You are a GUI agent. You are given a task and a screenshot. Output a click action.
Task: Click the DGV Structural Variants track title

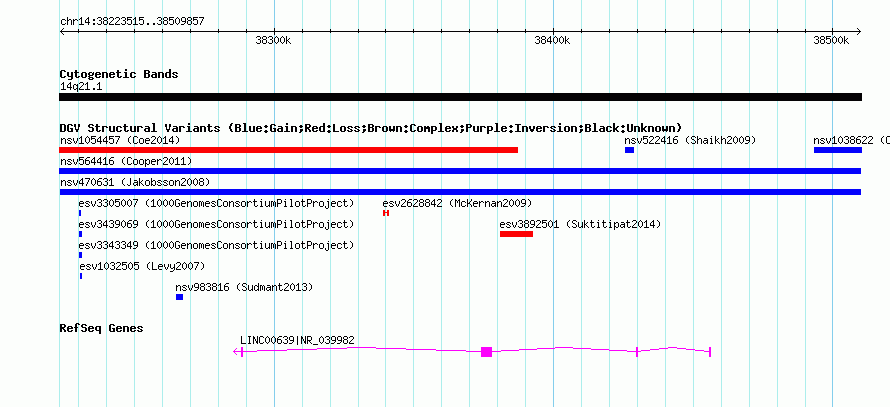point(371,128)
